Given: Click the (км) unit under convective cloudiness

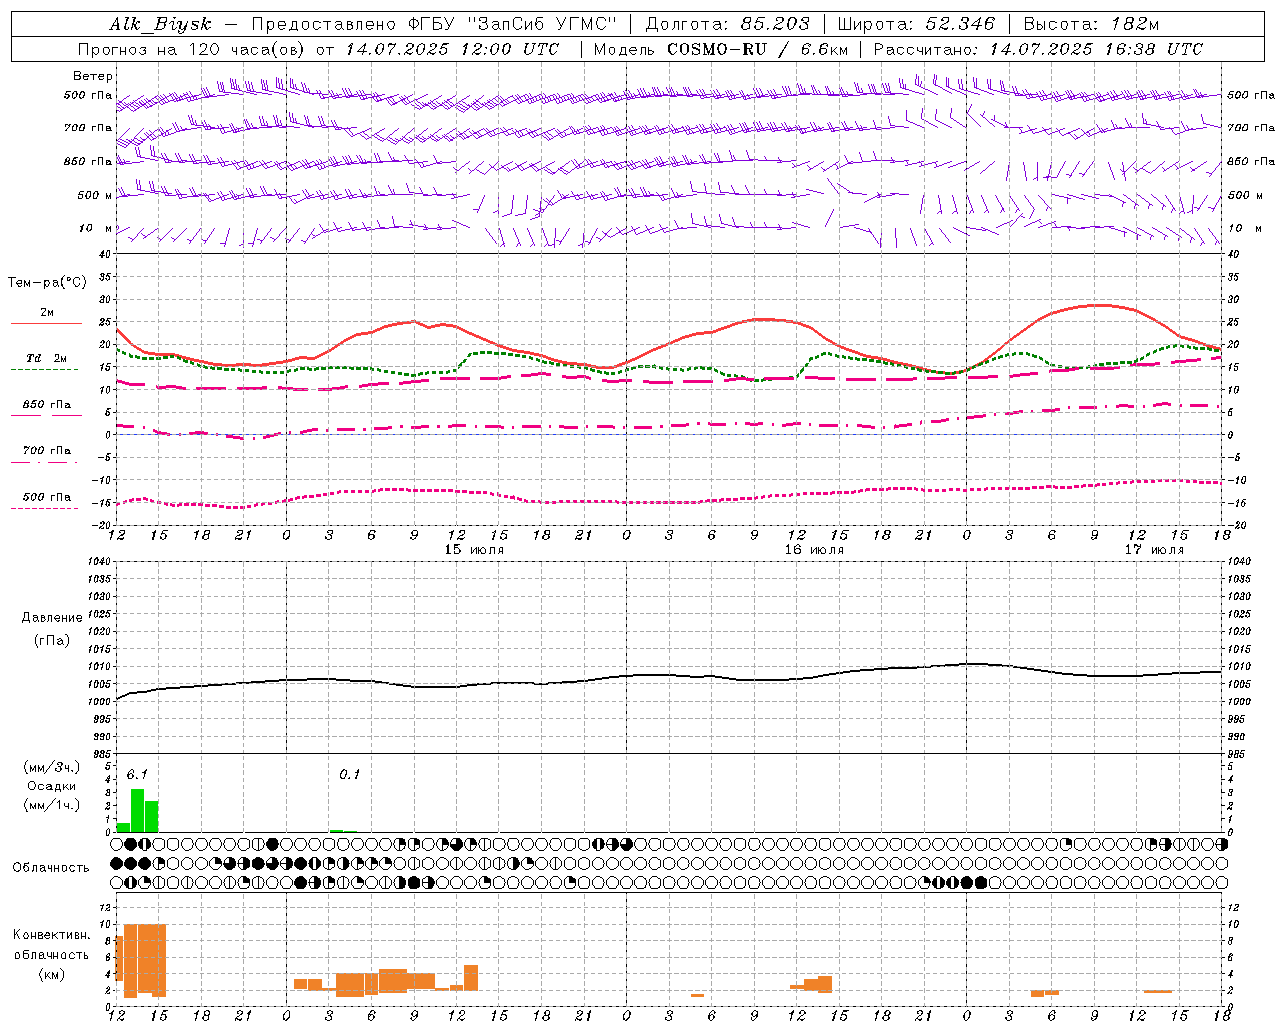Looking at the screenshot, I should pos(52,974).
